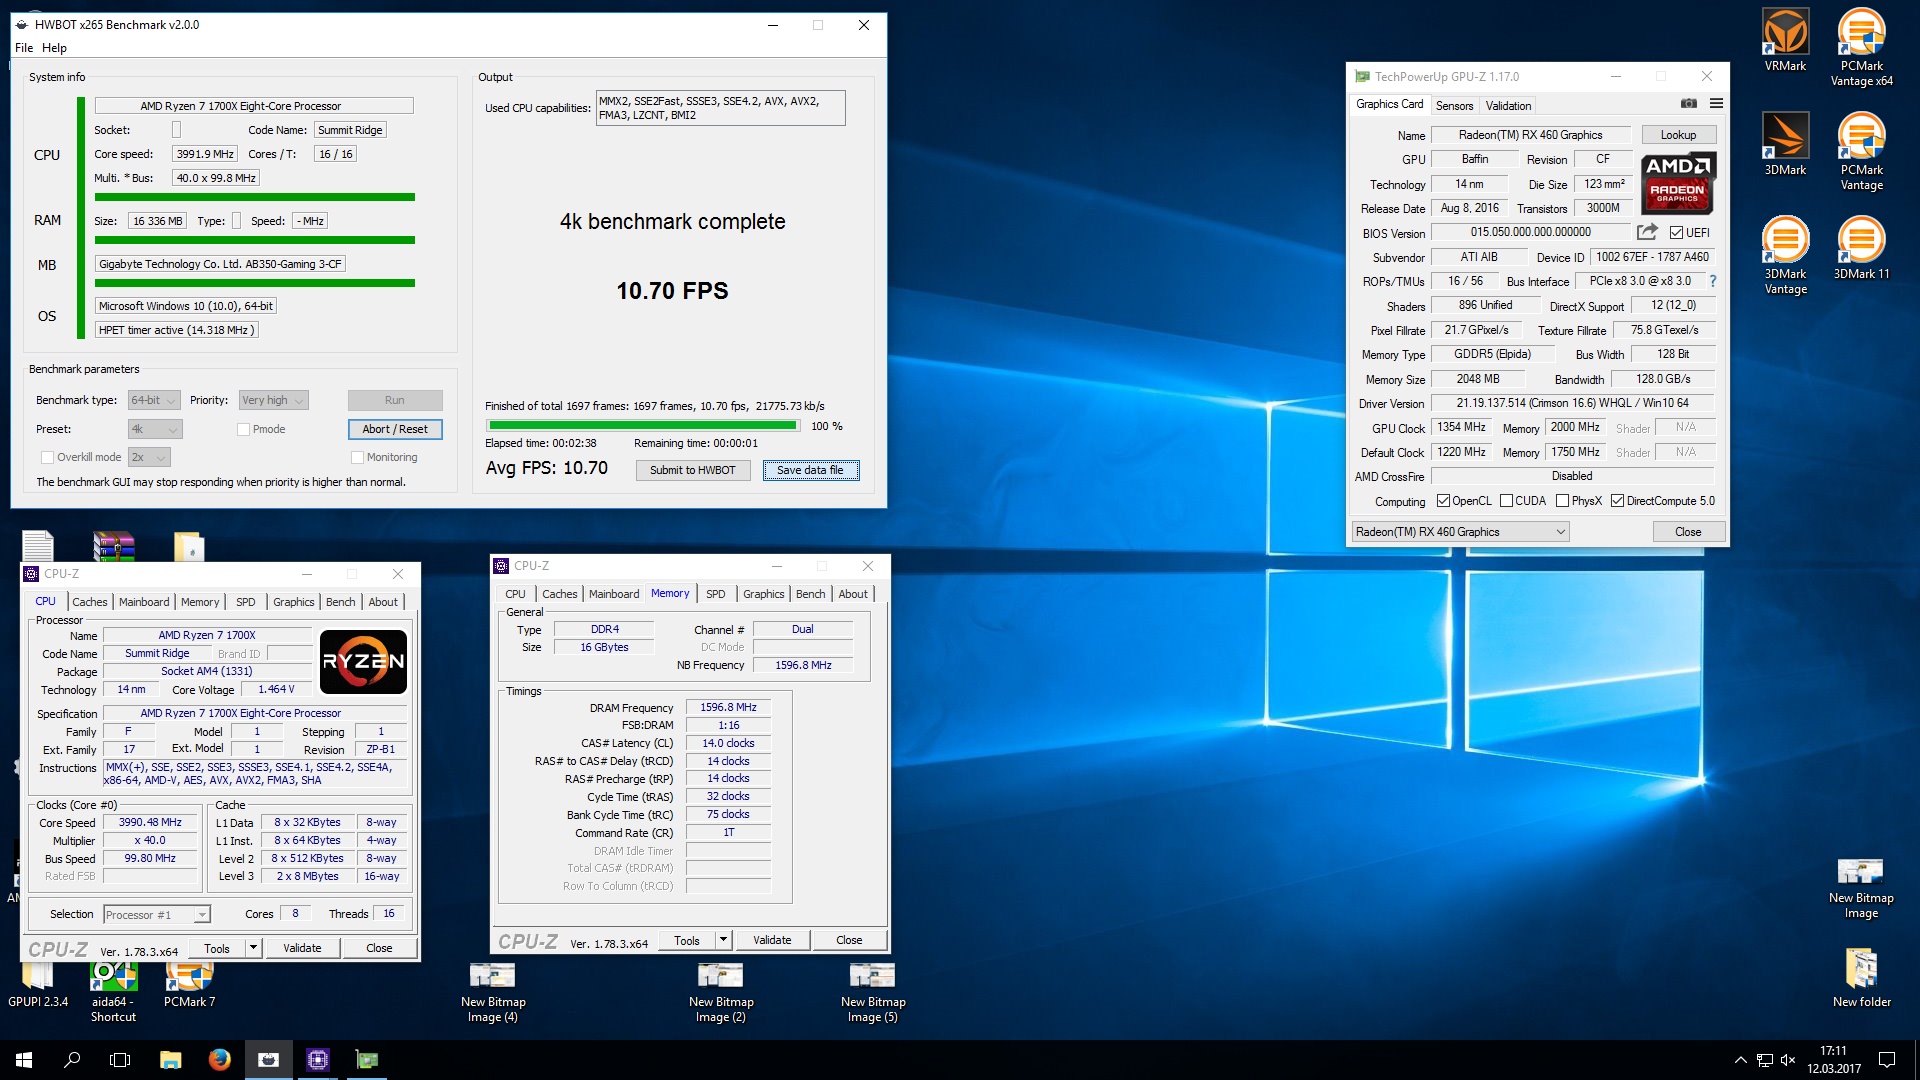This screenshot has width=1920, height=1080.
Task: Click the Abort / Reset button
Action: (x=395, y=429)
